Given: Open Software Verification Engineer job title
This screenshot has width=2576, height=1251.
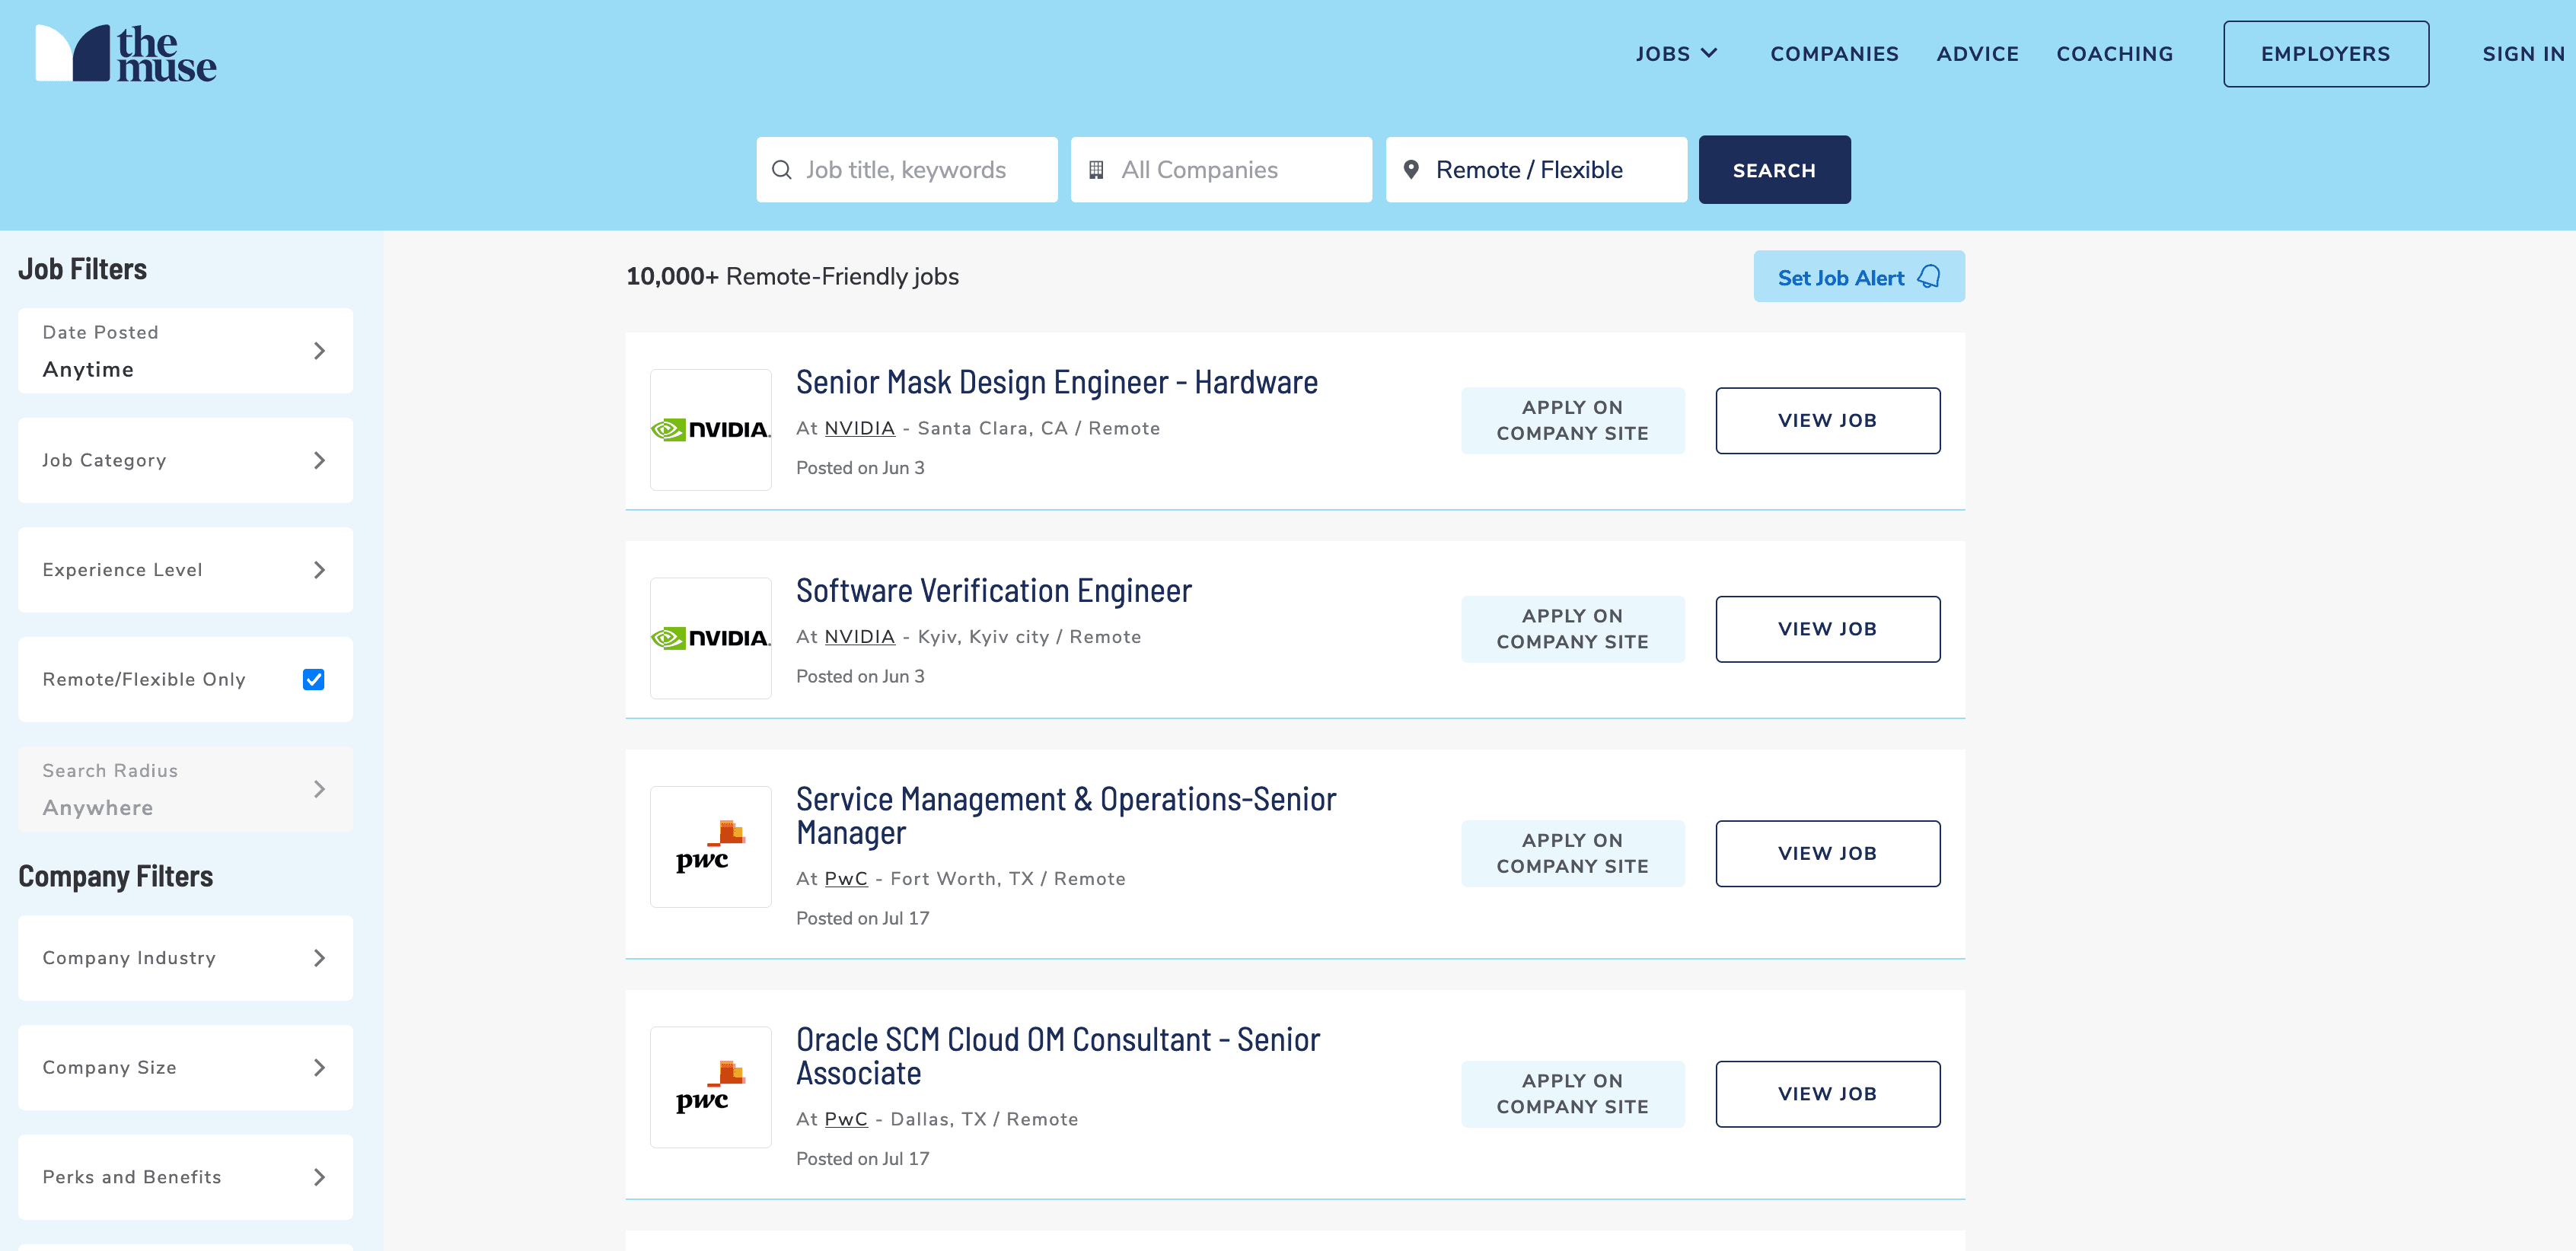Looking at the screenshot, I should pyautogui.click(x=993, y=591).
